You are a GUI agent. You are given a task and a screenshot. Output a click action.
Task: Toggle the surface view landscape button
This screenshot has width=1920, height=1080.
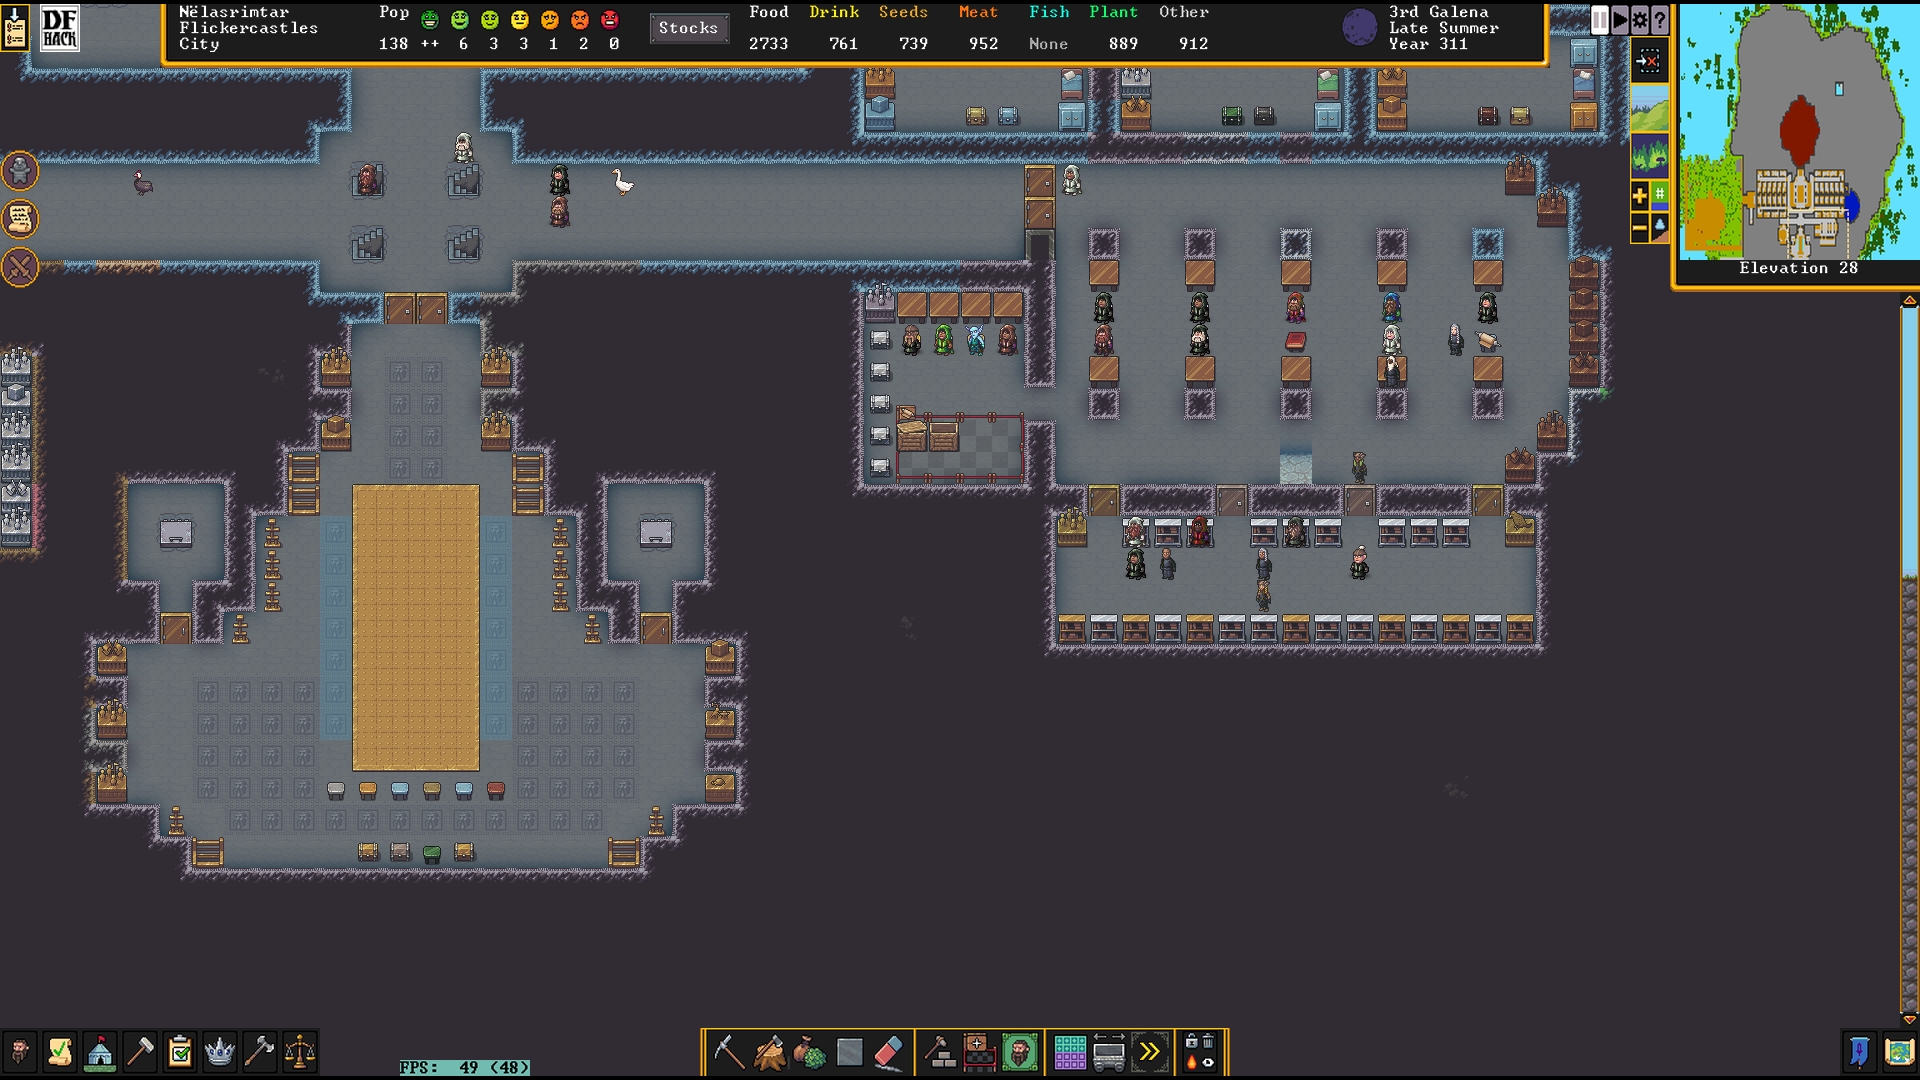point(1649,108)
